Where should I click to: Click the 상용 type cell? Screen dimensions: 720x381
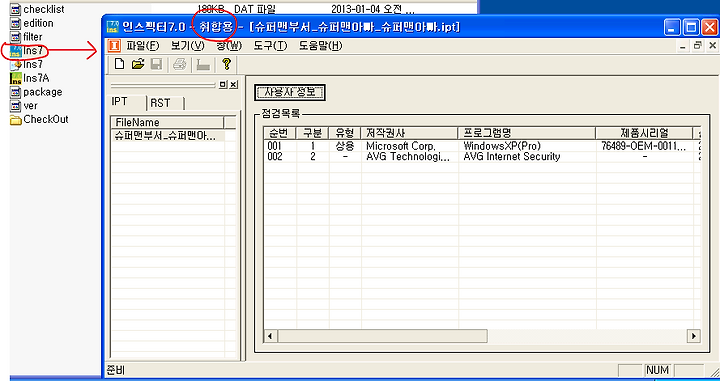345,146
